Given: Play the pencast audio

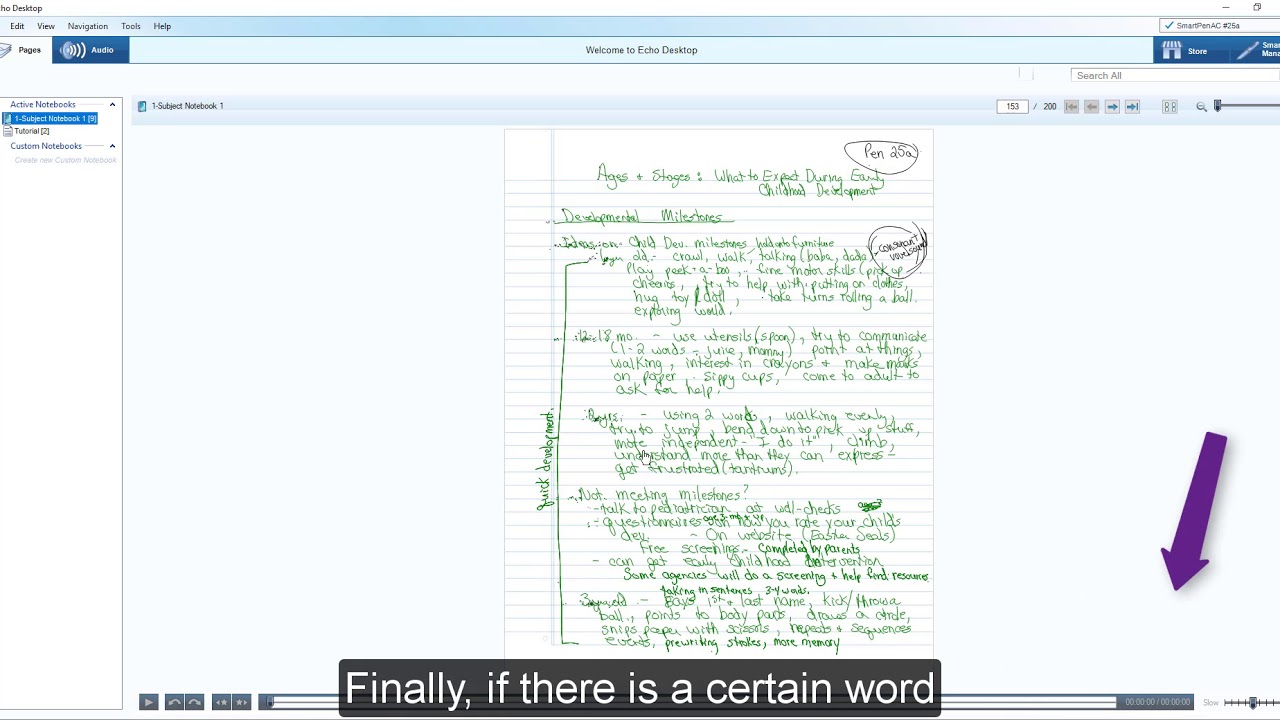Looking at the screenshot, I should (x=148, y=702).
